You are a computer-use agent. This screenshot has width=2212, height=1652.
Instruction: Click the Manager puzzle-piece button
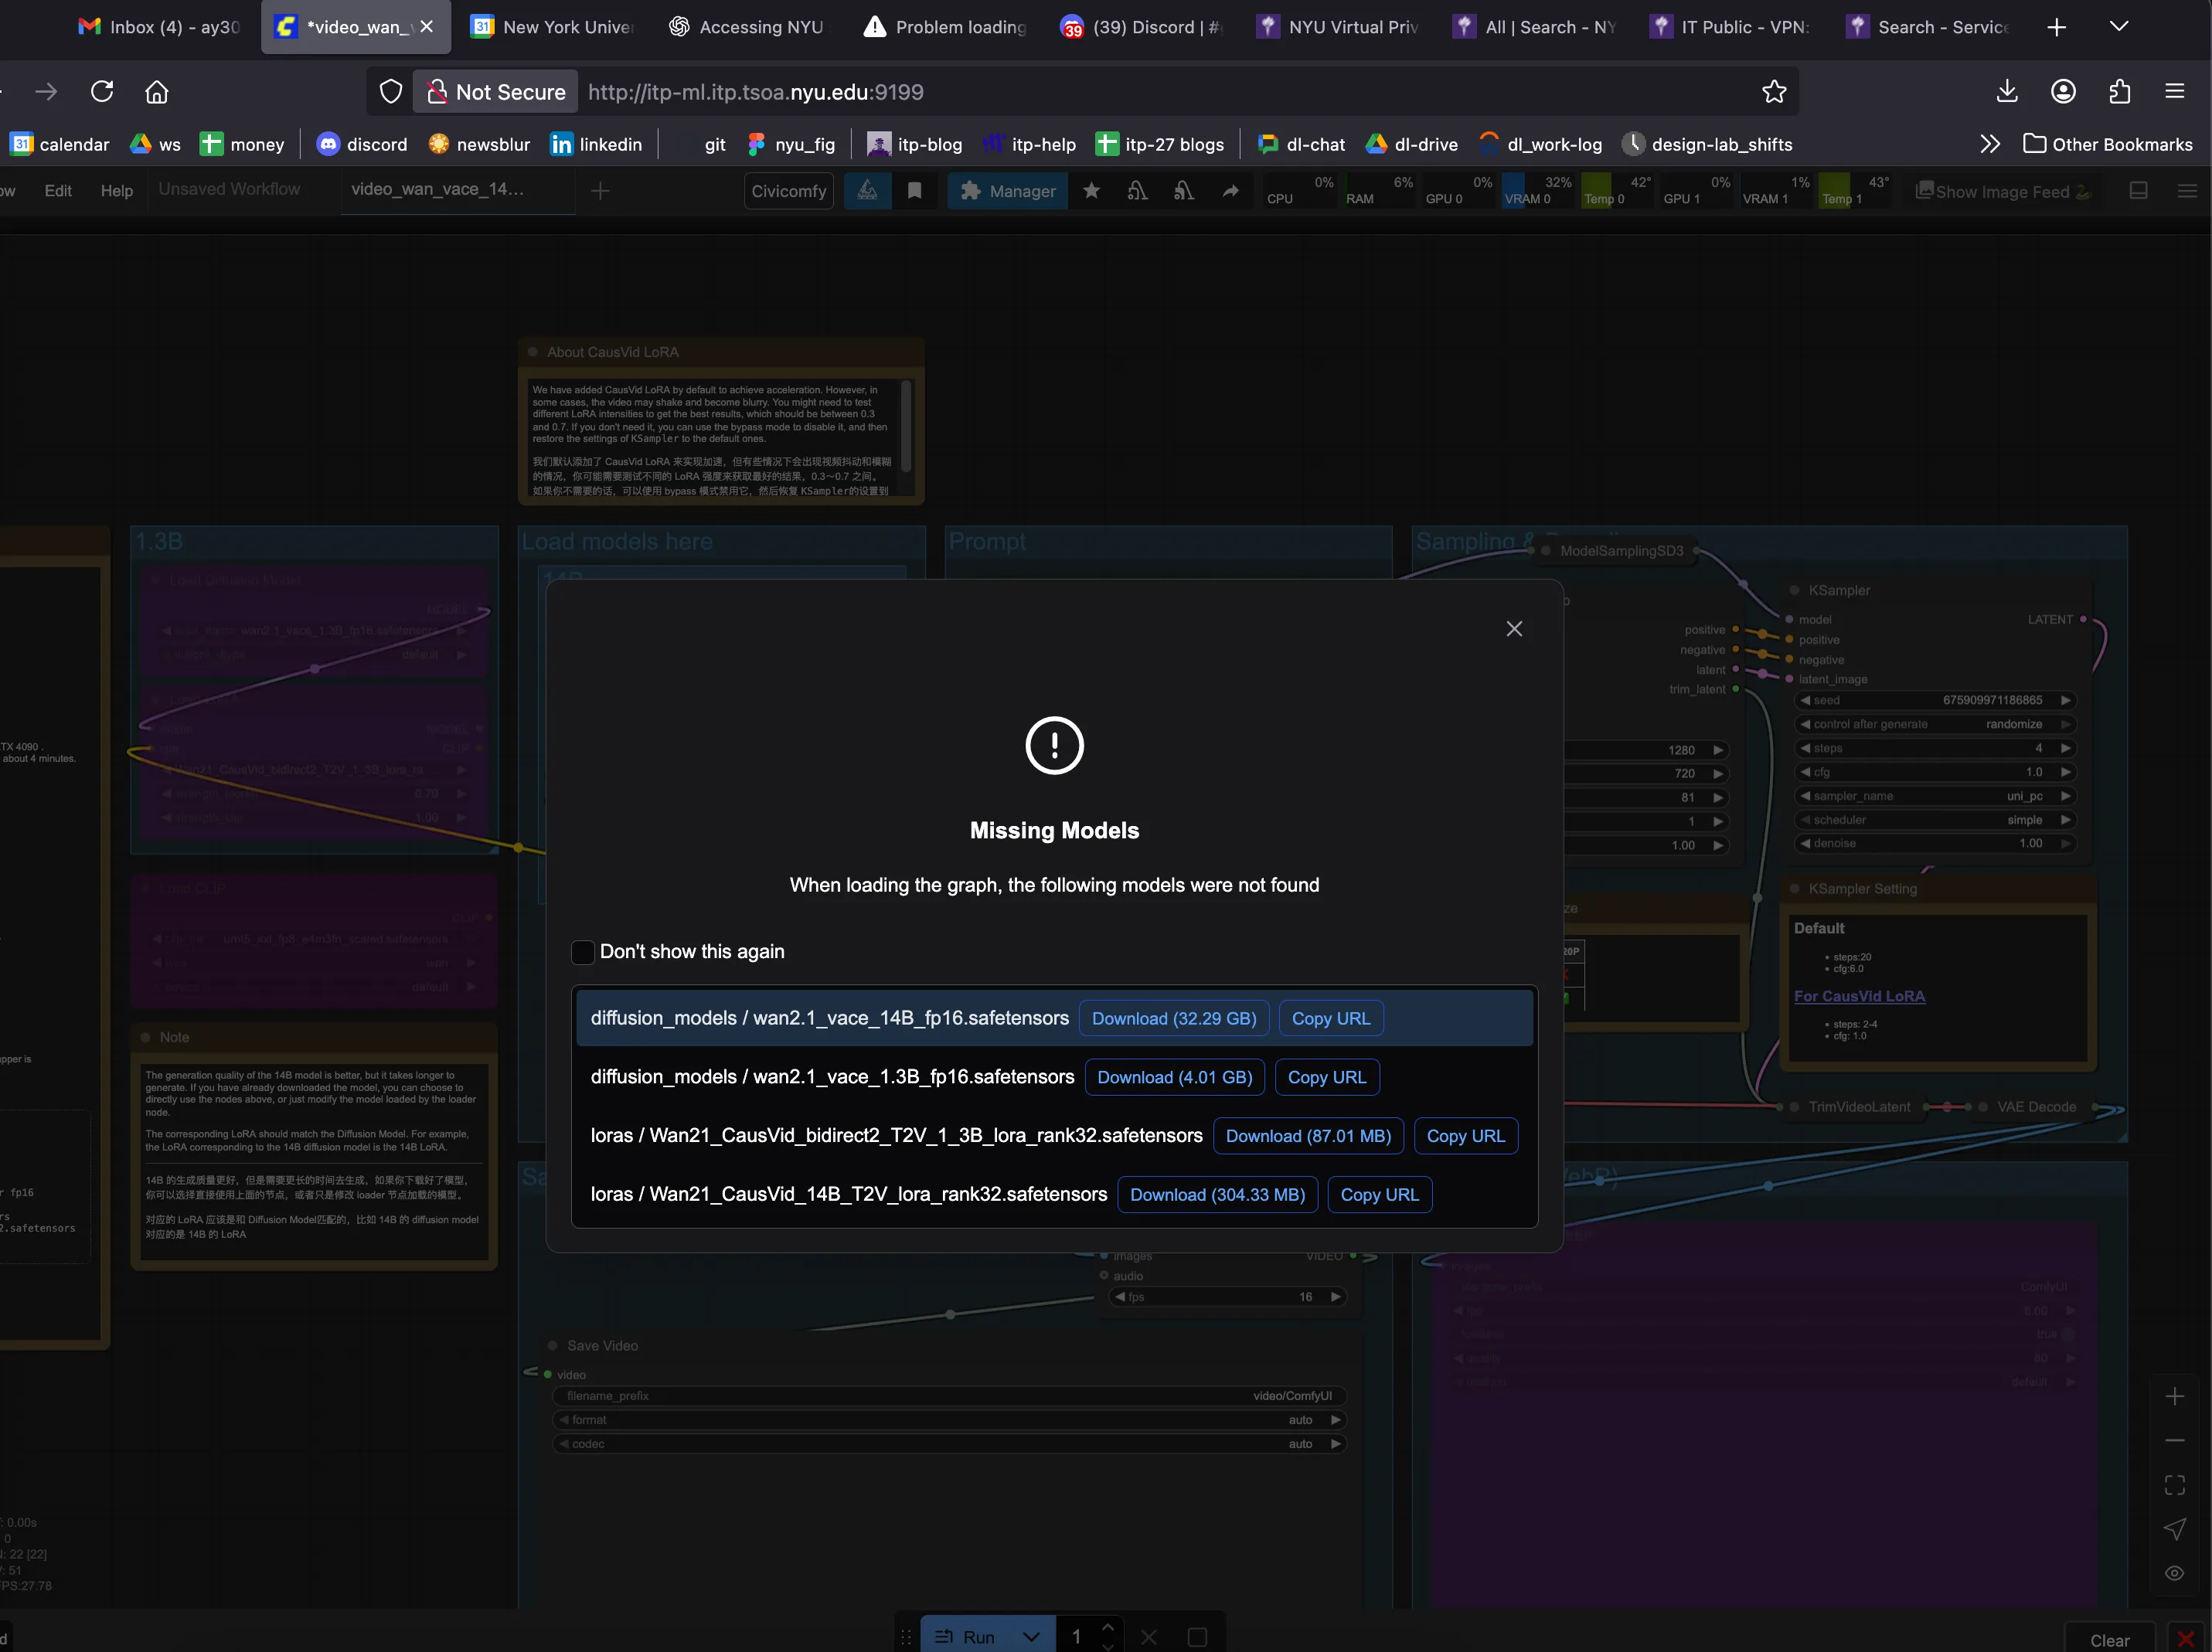tap(1007, 191)
